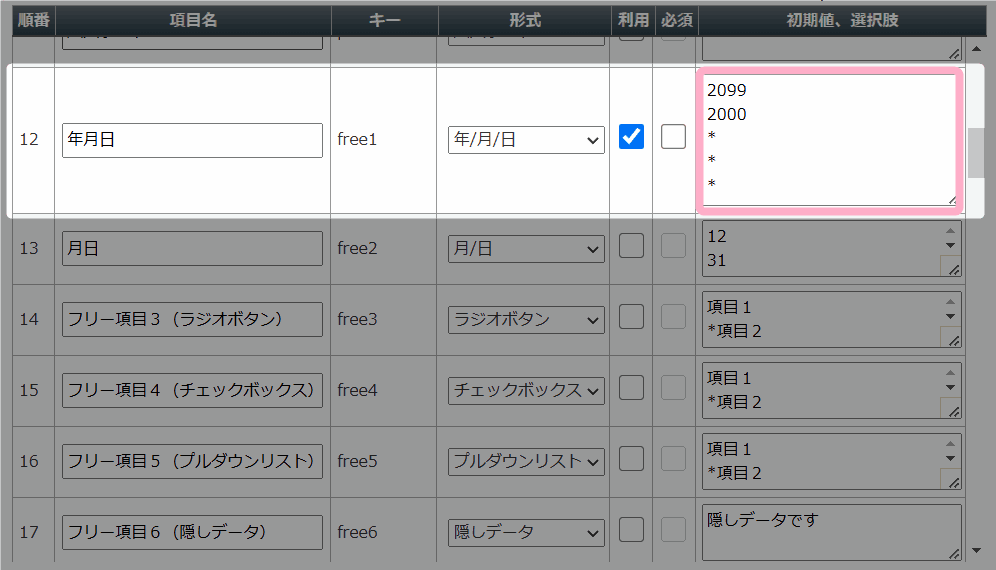Expand the ラジオボタン format dropdown
This screenshot has height=570, width=996.
[526, 320]
